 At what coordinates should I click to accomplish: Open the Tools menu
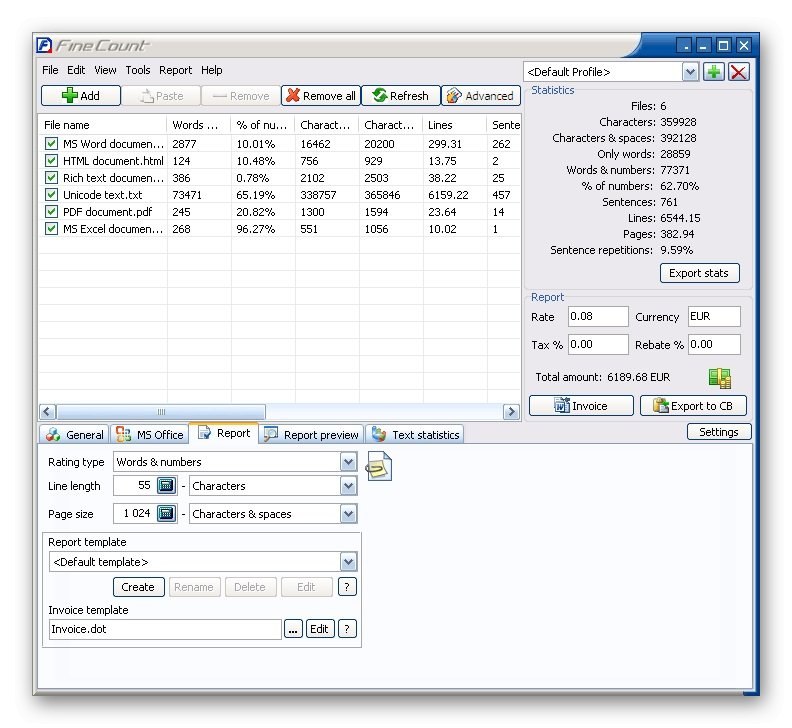click(x=138, y=70)
